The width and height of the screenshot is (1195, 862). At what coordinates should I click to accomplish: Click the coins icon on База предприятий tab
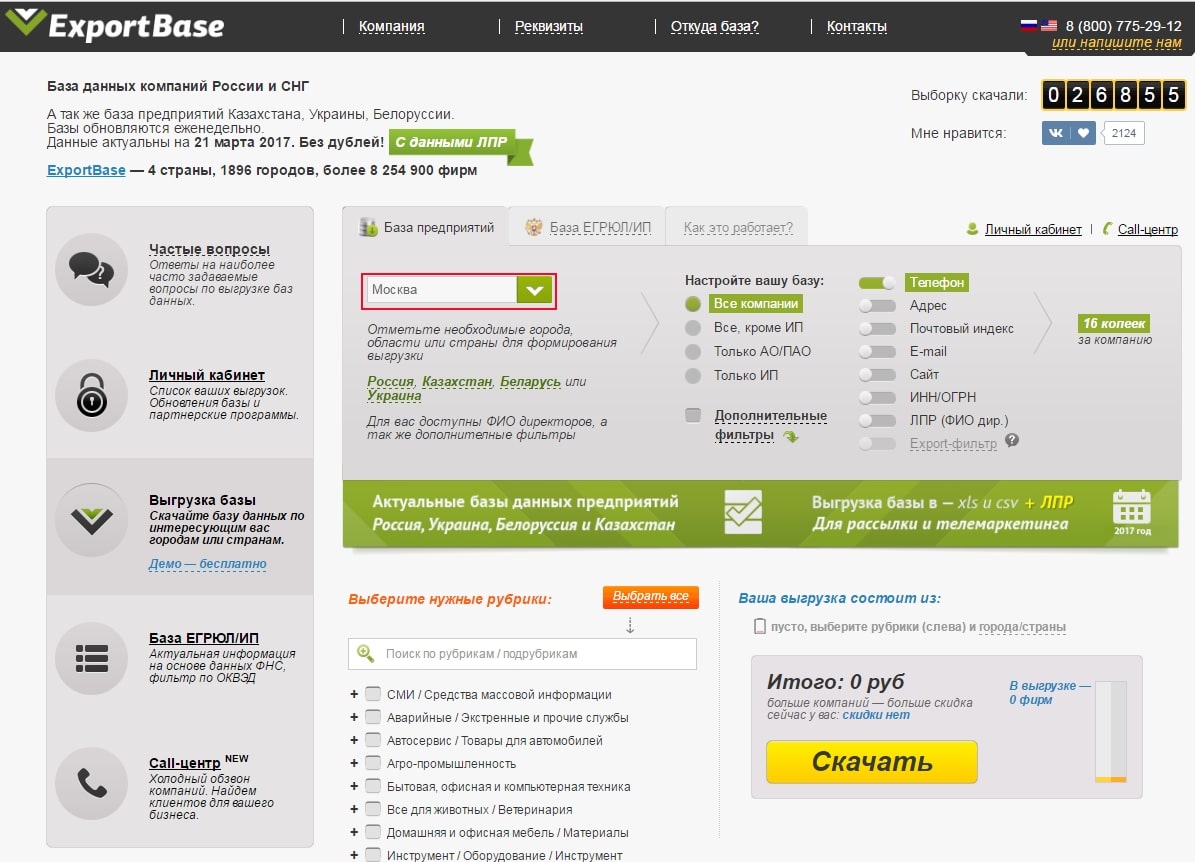pos(369,227)
